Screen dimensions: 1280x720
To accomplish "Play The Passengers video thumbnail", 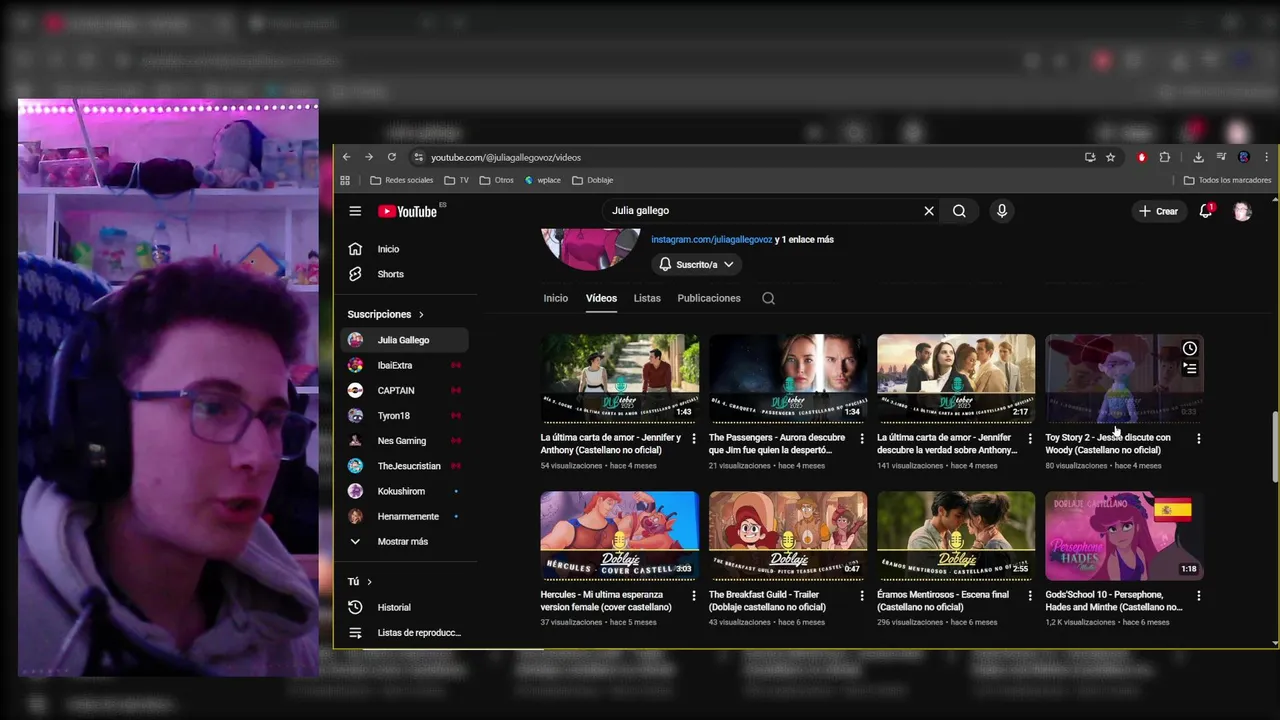I will (788, 379).
